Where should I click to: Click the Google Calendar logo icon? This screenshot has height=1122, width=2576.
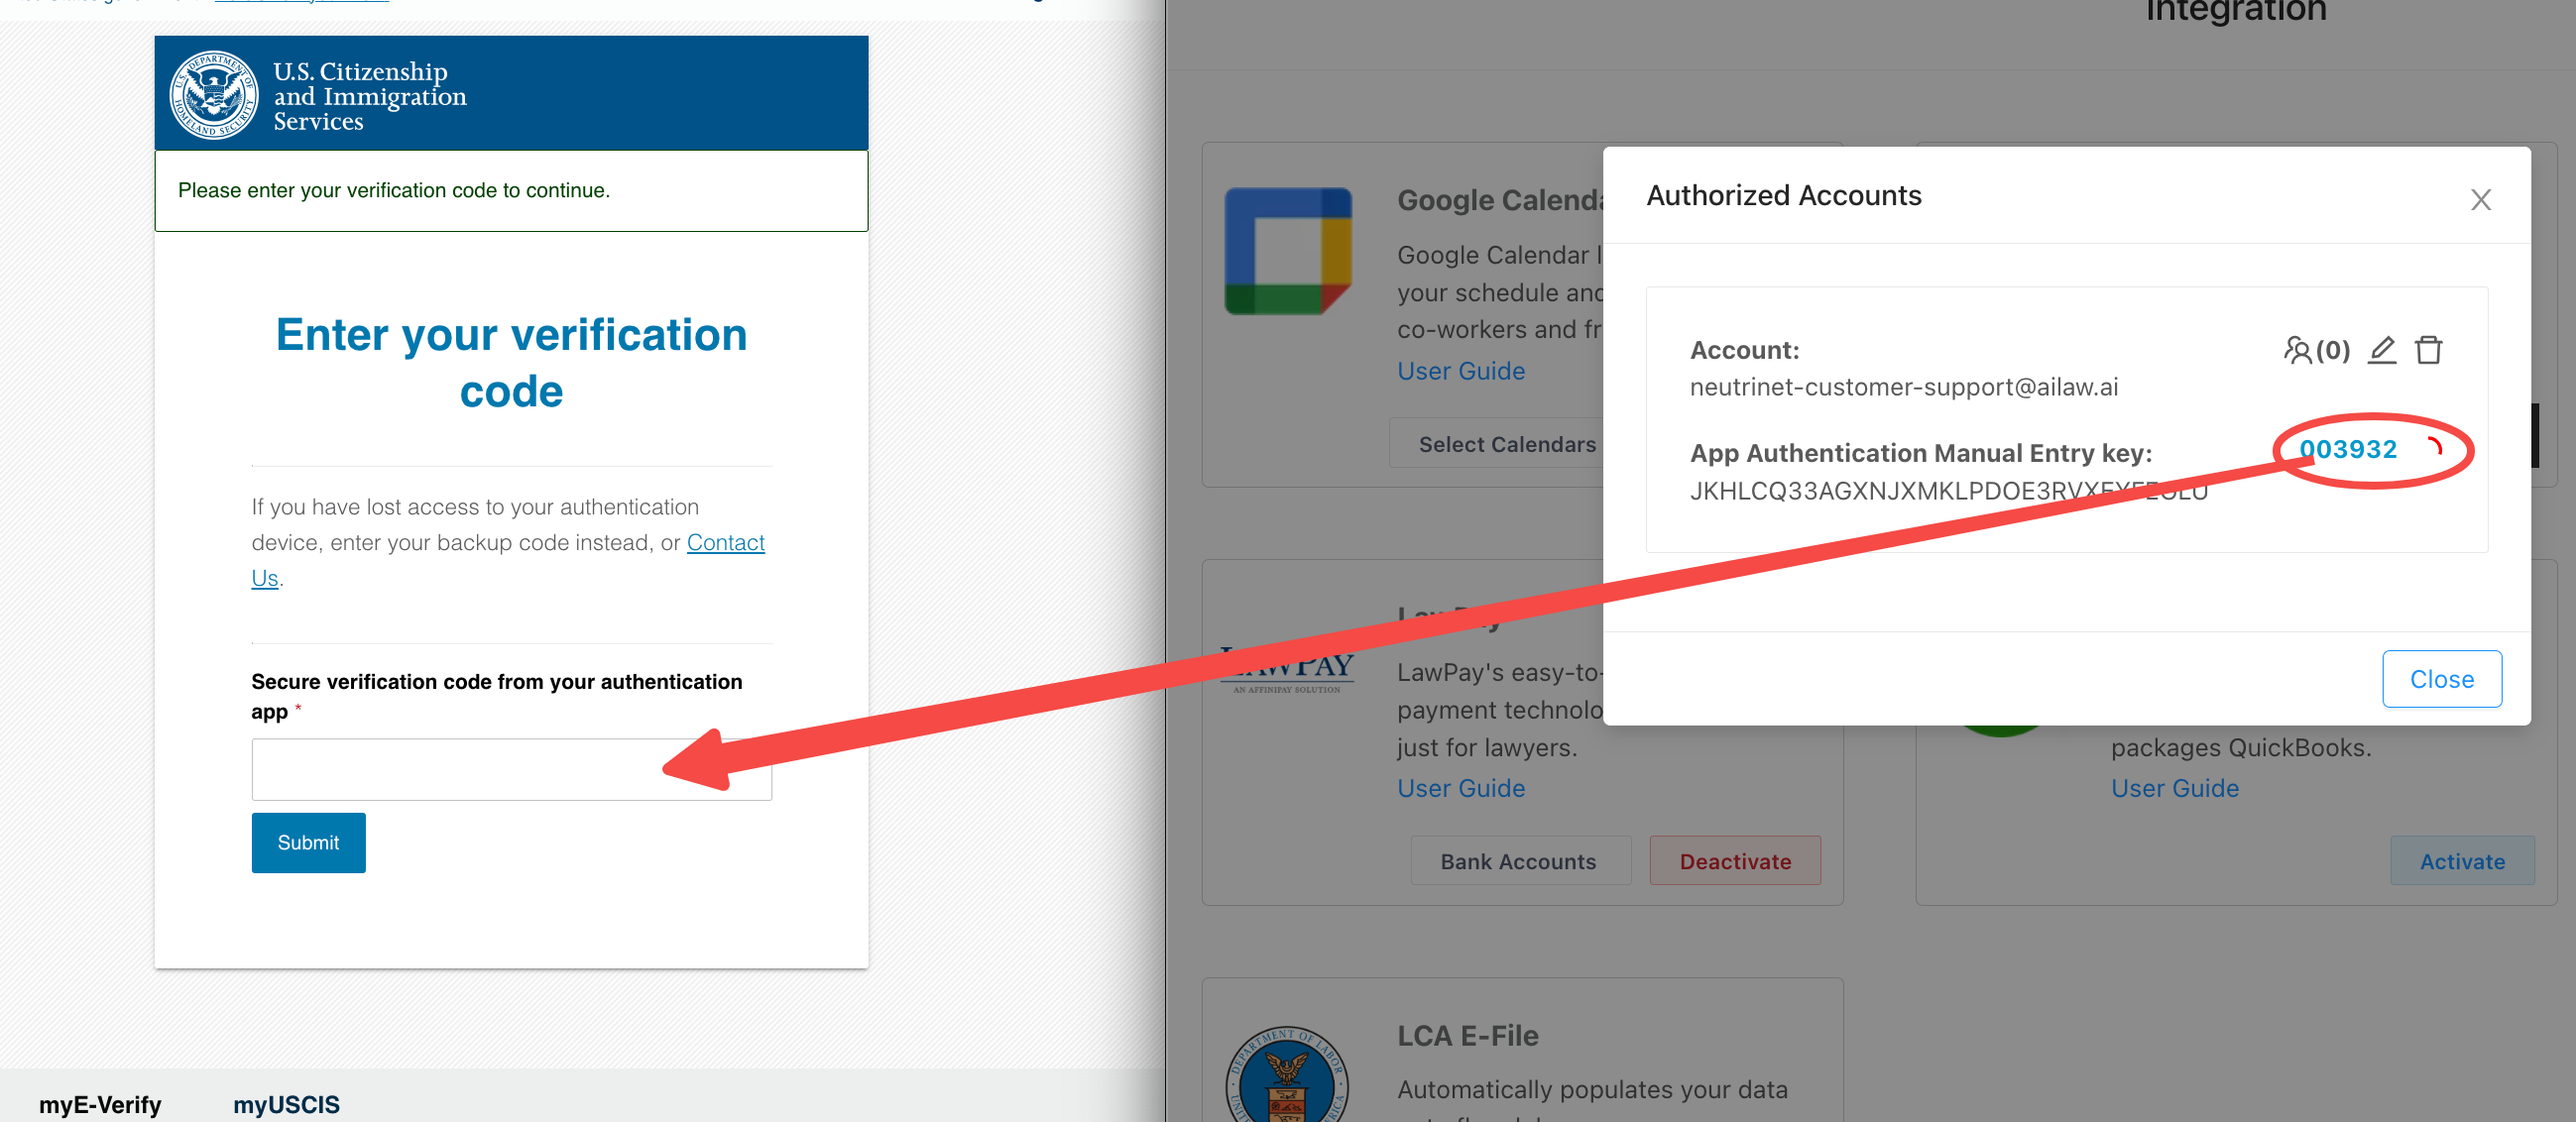coord(1288,251)
